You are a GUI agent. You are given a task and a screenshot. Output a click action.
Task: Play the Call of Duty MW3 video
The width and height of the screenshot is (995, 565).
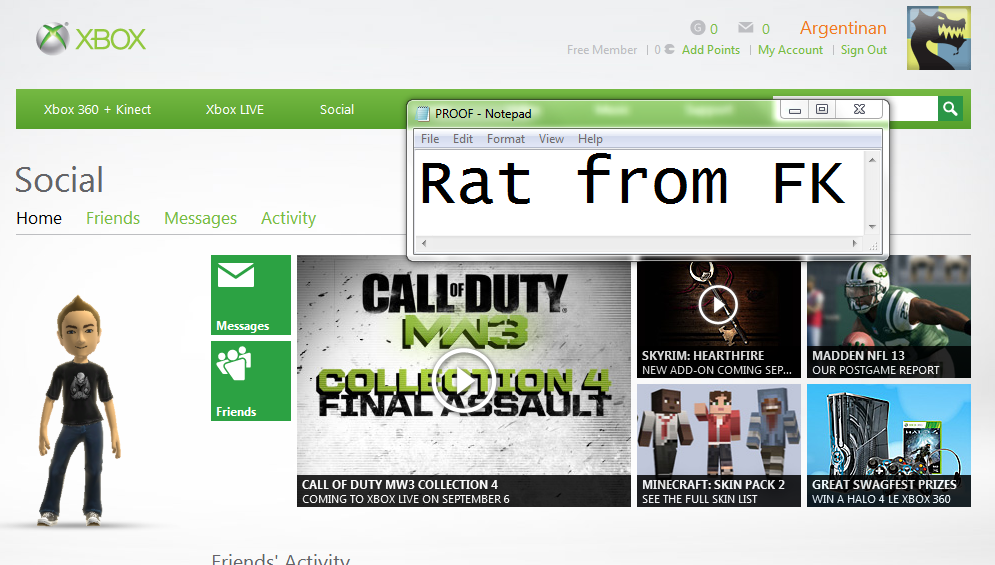464,380
